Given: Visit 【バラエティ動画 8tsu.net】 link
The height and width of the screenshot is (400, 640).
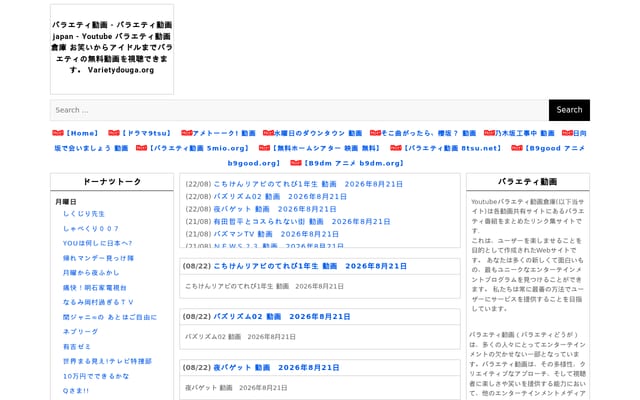Looking at the screenshot, I should click(x=452, y=148).
